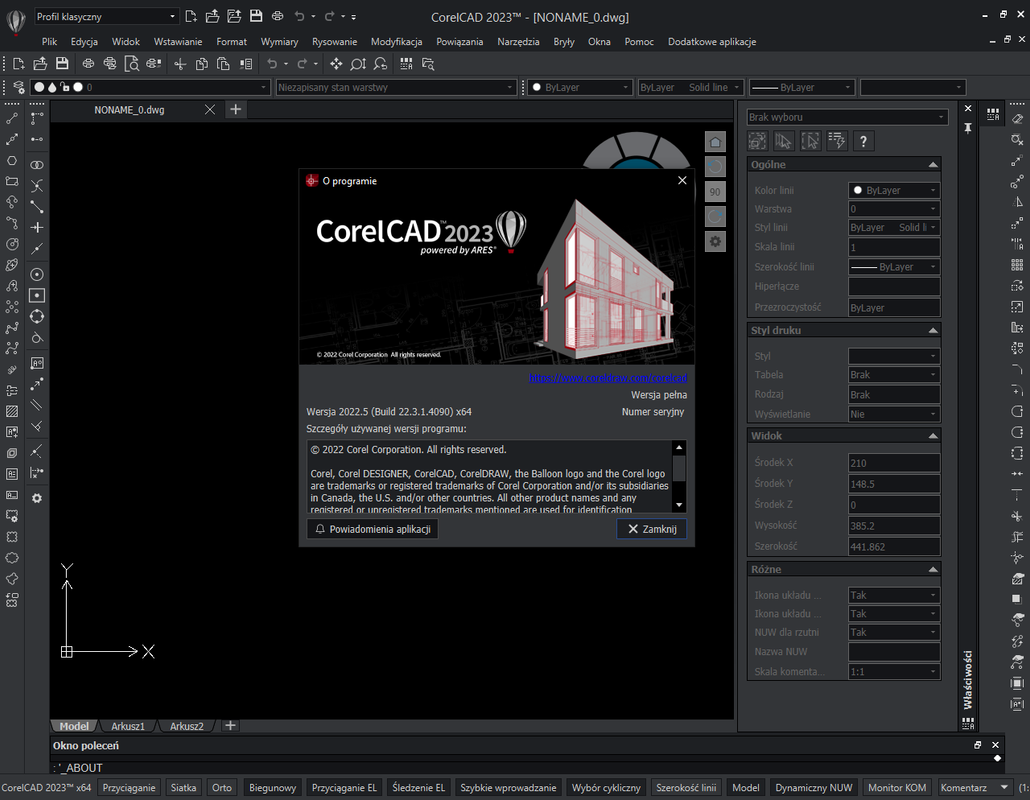This screenshot has height=800, width=1030.
Task: Select the Hatch fill tool
Action: (12, 411)
